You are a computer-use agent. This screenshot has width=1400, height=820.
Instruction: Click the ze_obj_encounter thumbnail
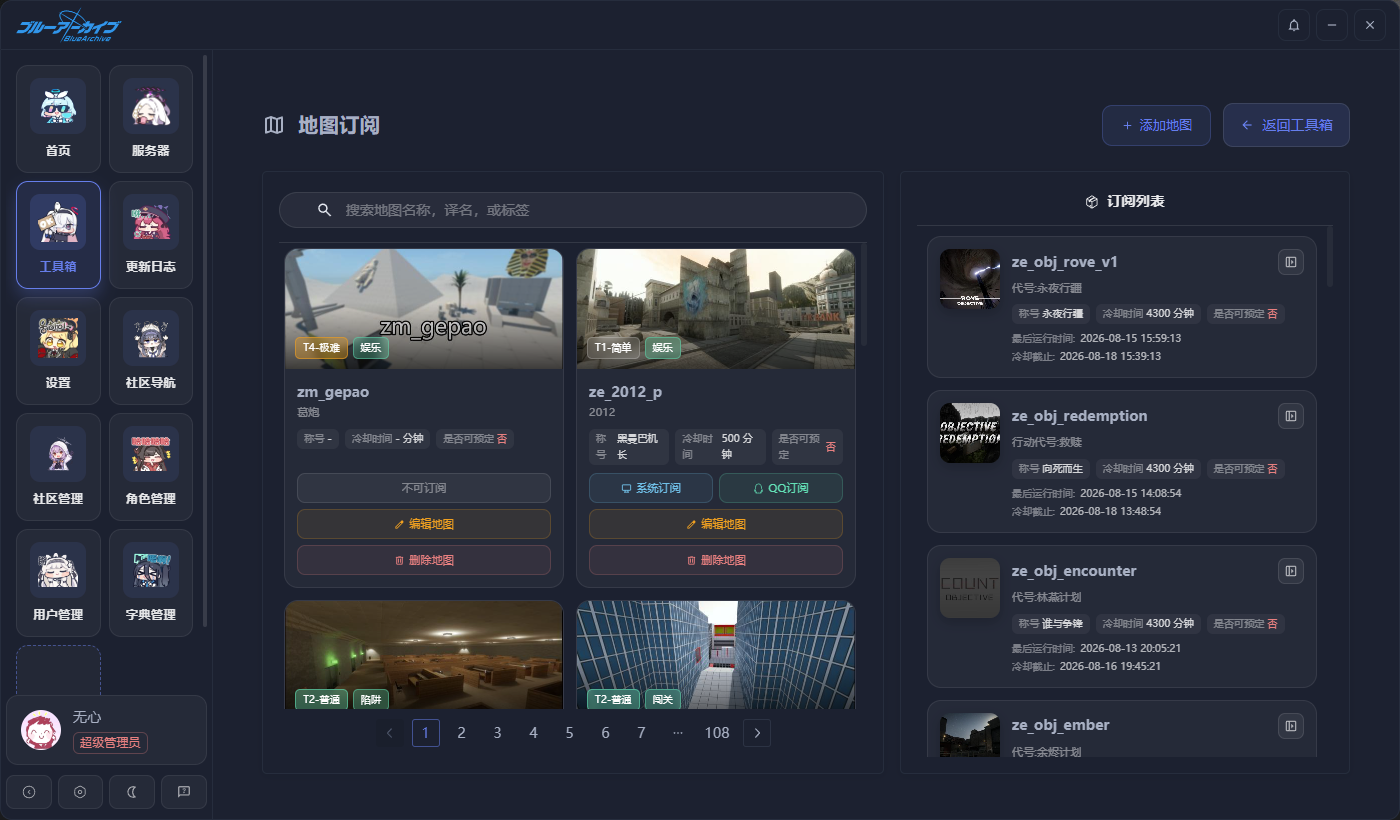[x=970, y=588]
